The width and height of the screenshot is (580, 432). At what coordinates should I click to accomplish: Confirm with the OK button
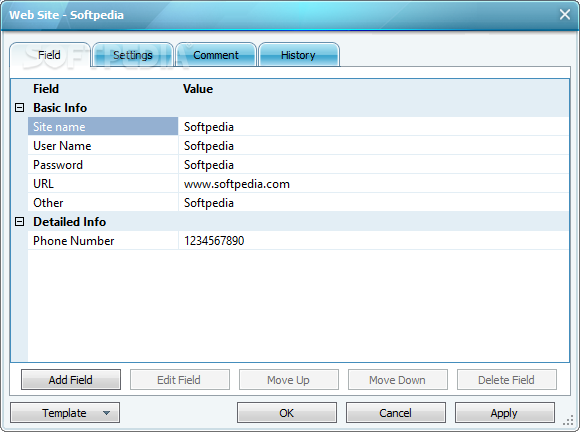pyautogui.click(x=287, y=413)
